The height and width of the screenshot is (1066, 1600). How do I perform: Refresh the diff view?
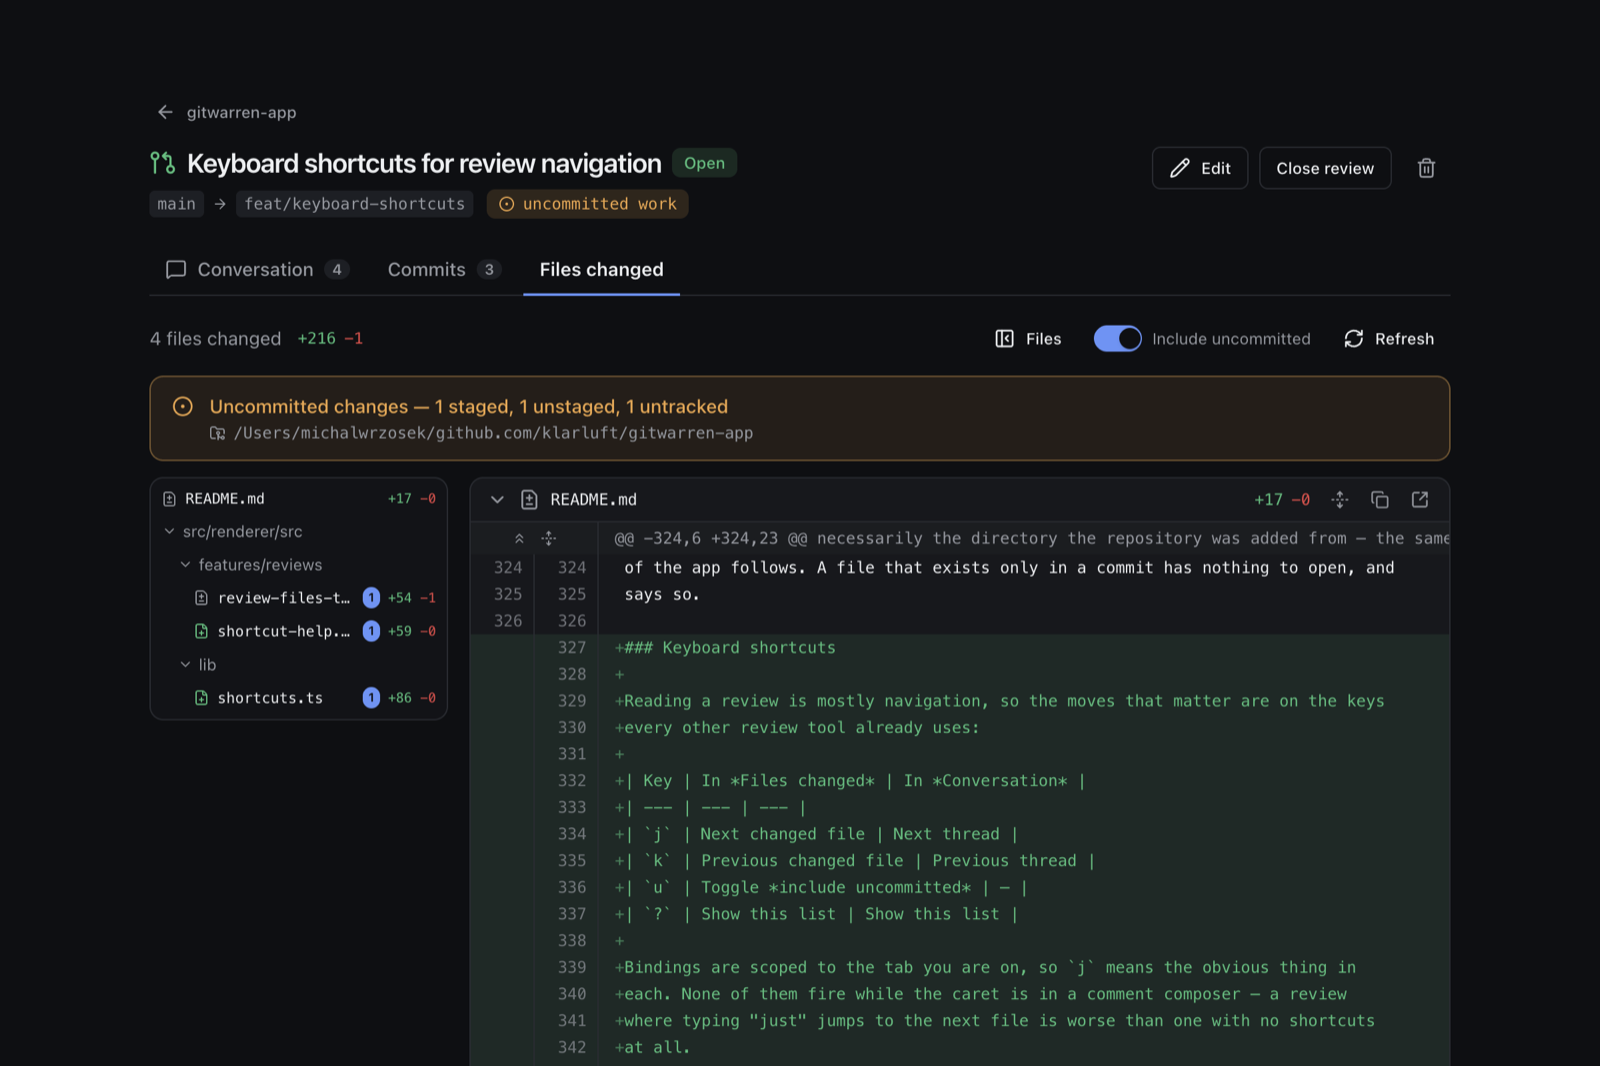[1388, 339]
